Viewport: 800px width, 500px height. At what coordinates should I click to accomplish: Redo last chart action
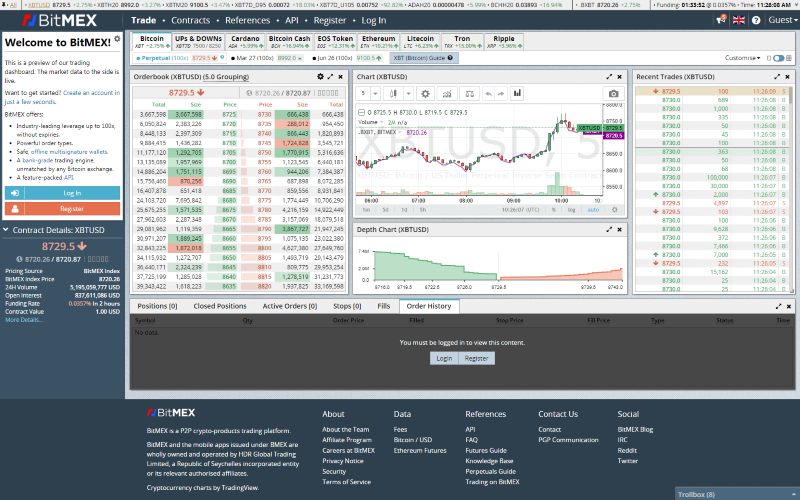pyautogui.click(x=501, y=93)
